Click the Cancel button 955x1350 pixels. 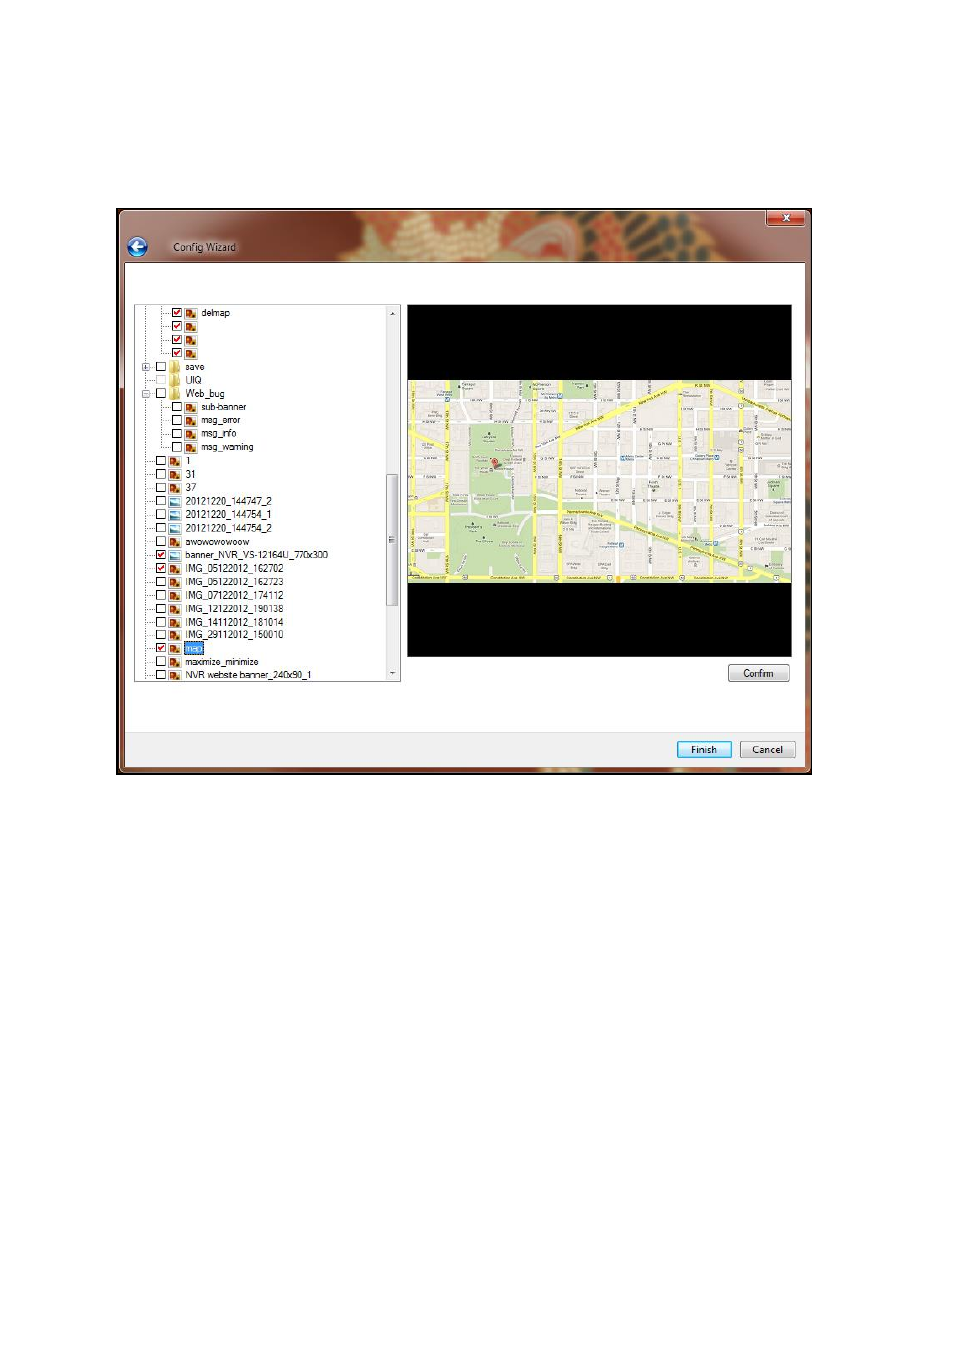(767, 750)
